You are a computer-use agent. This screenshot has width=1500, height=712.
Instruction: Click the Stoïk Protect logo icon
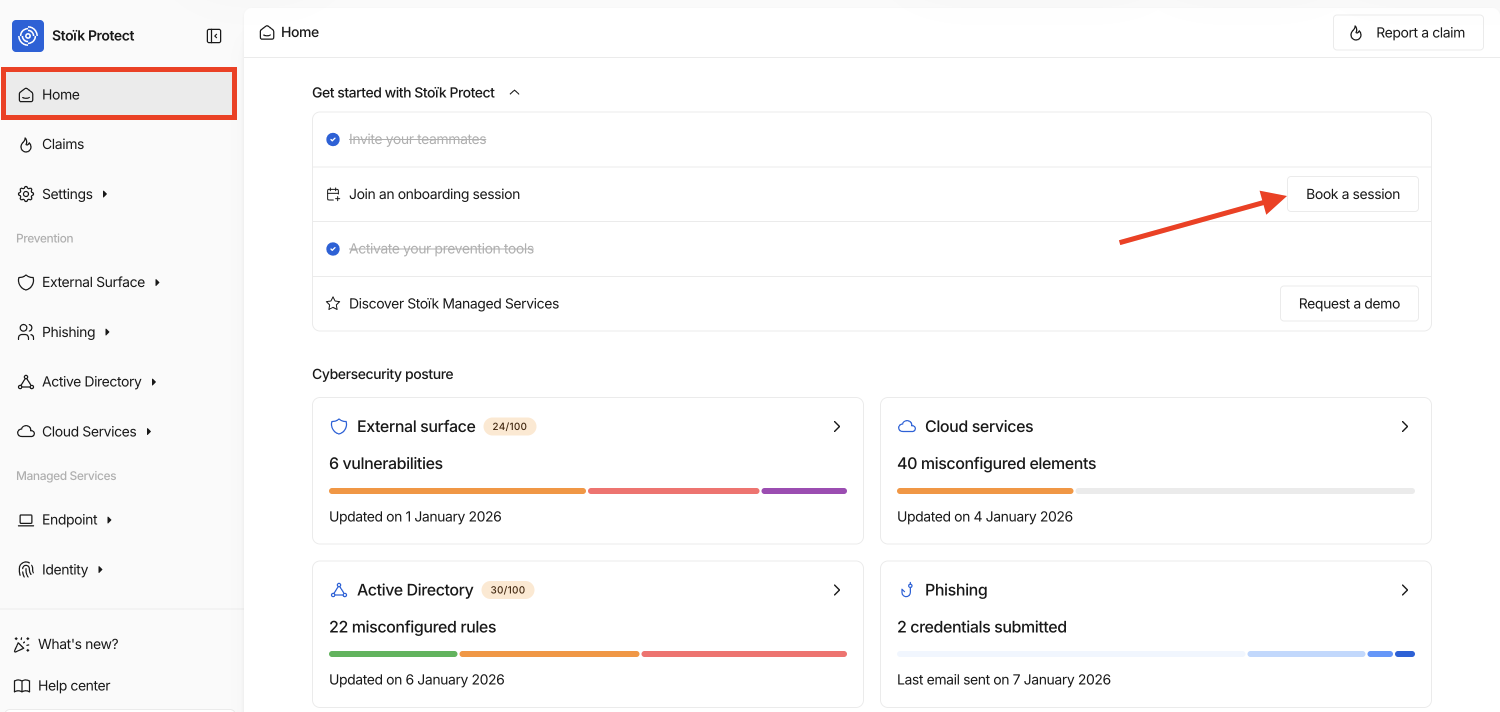coord(28,36)
